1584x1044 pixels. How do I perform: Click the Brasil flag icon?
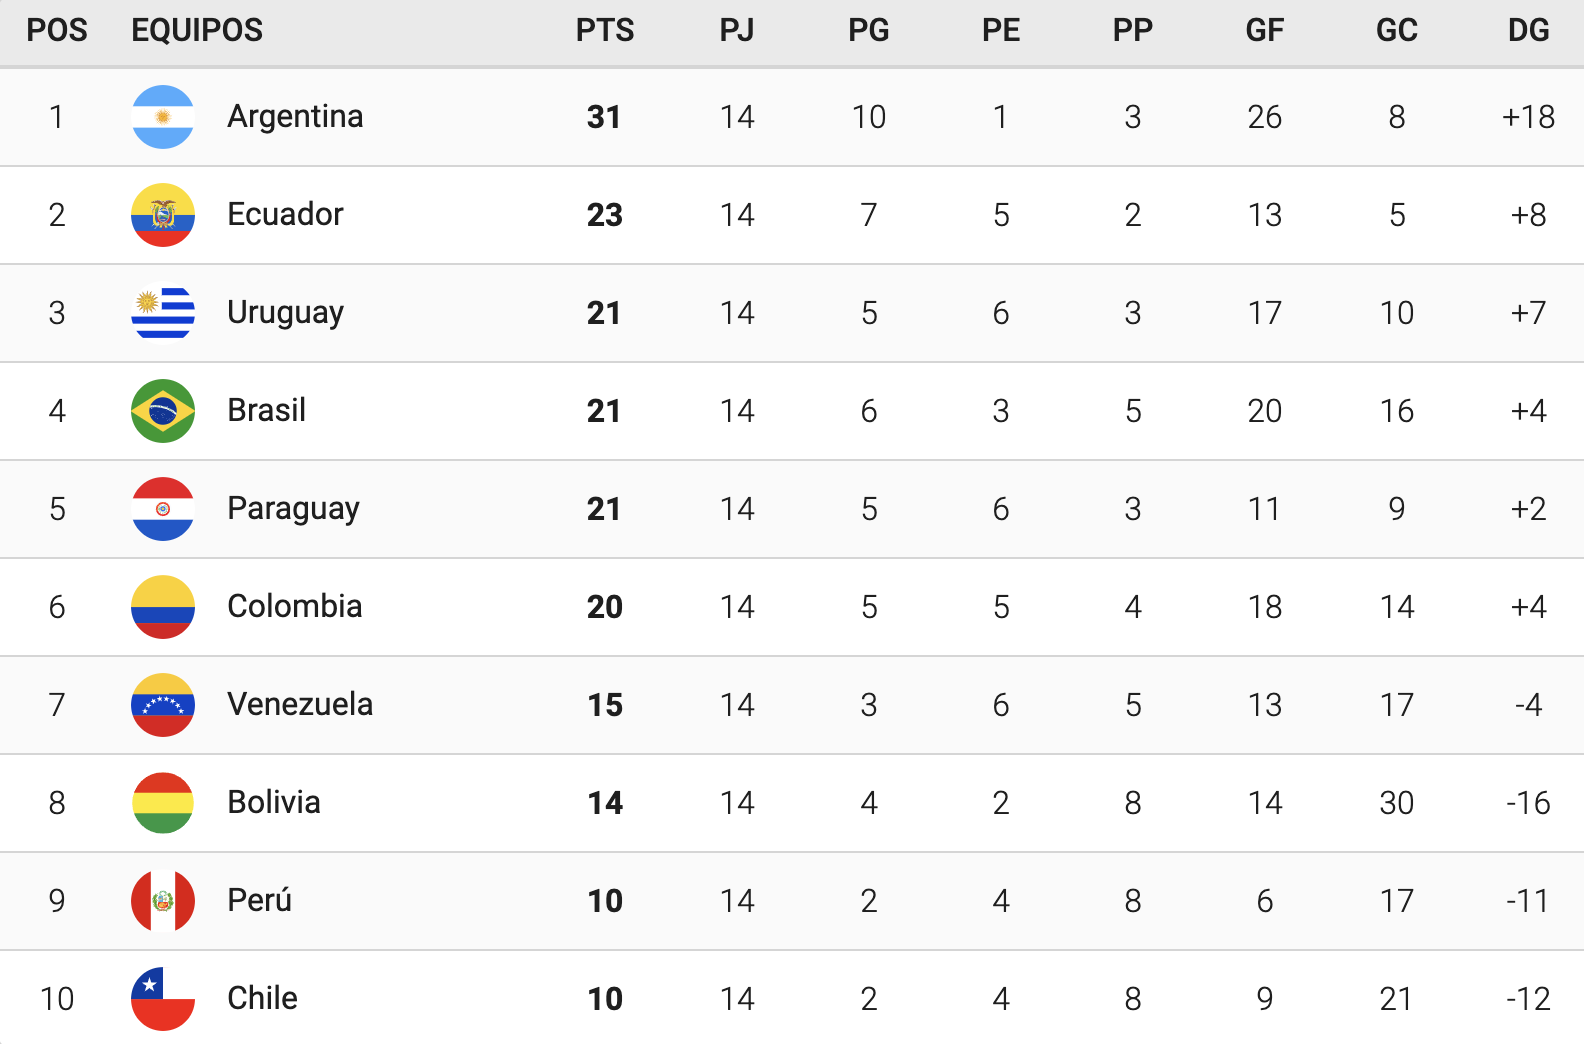(163, 411)
